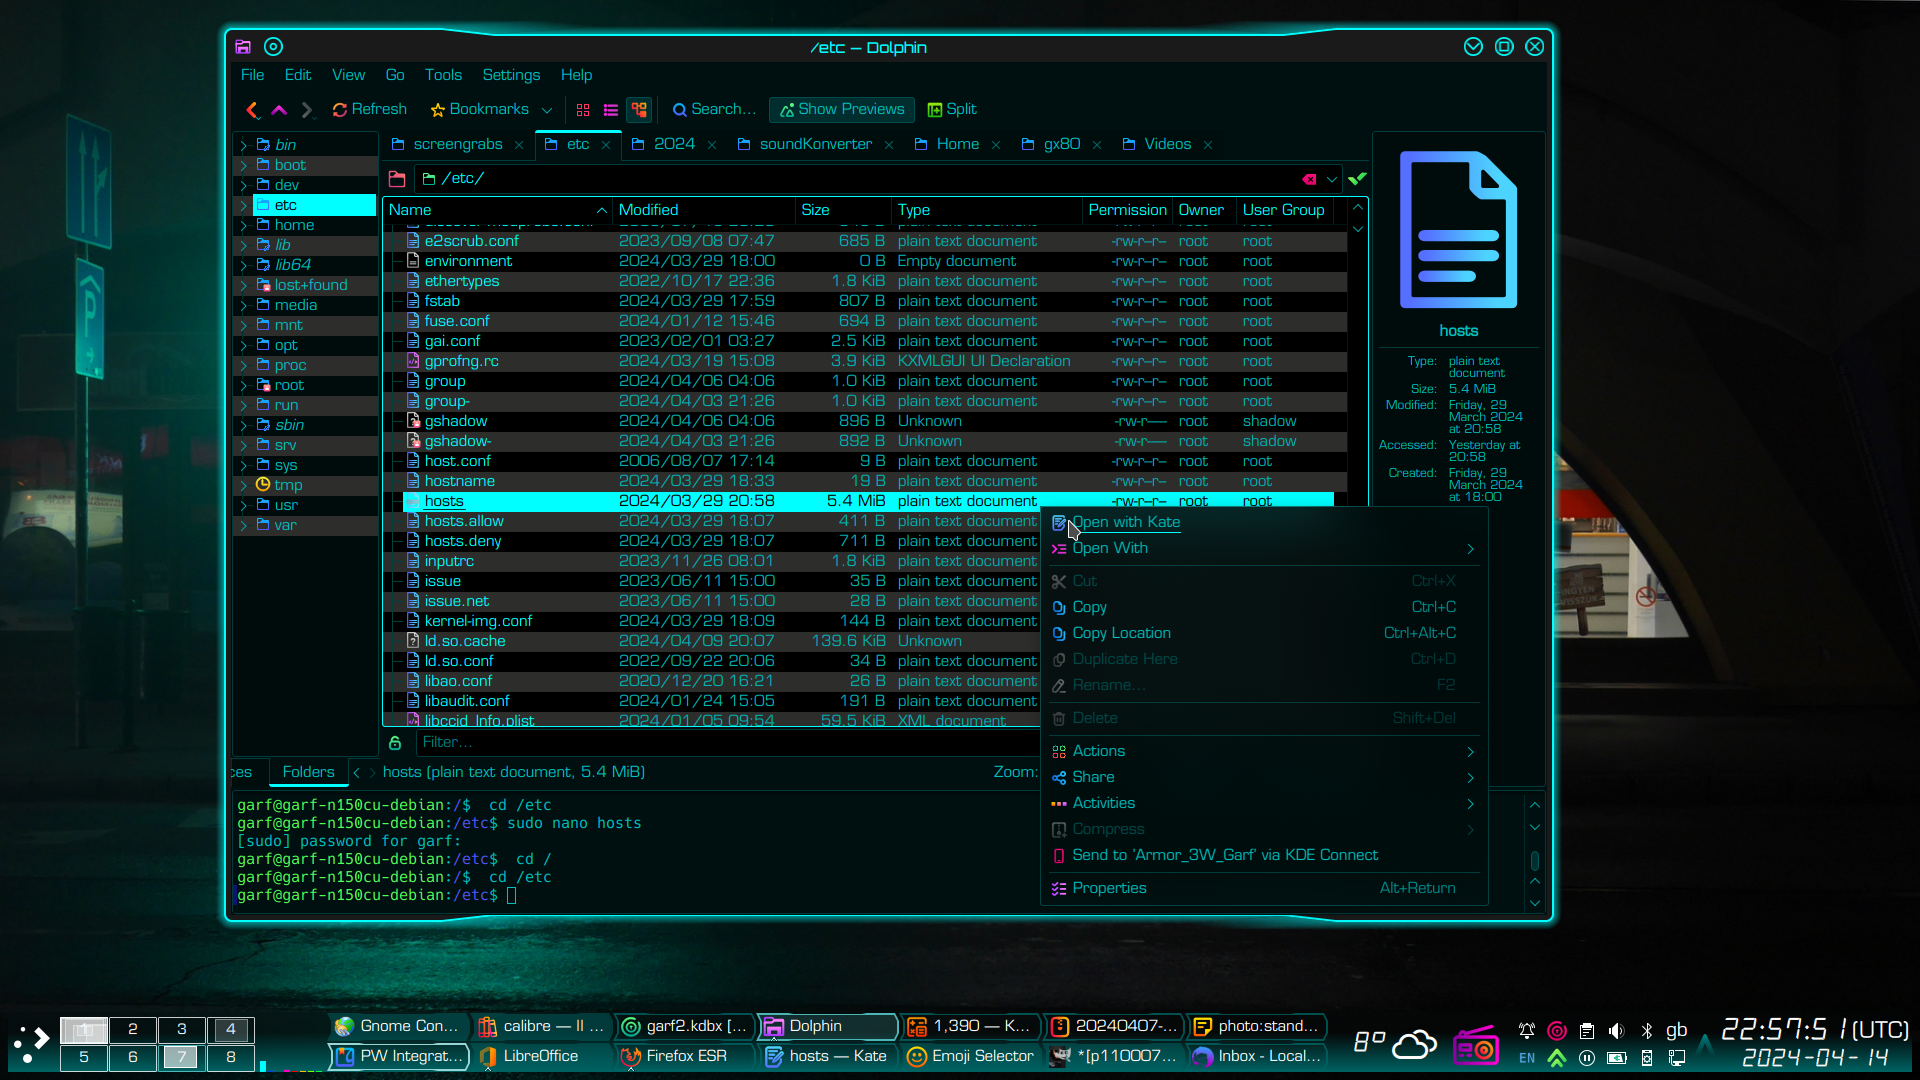The height and width of the screenshot is (1080, 1920).
Task: Show hidden system tray icons arrow
Action: pyautogui.click(x=1705, y=1045)
